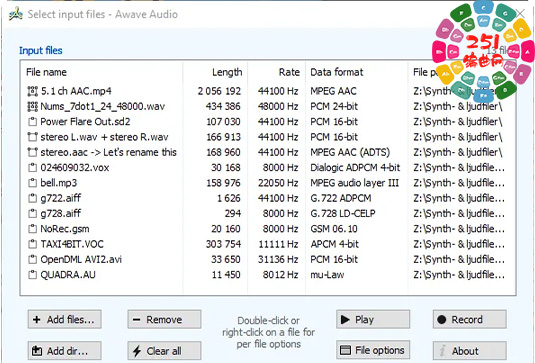The width and height of the screenshot is (535, 363).
Task: Click the file icon for TAXI4BIT.VOC
Action: [x=32, y=244]
